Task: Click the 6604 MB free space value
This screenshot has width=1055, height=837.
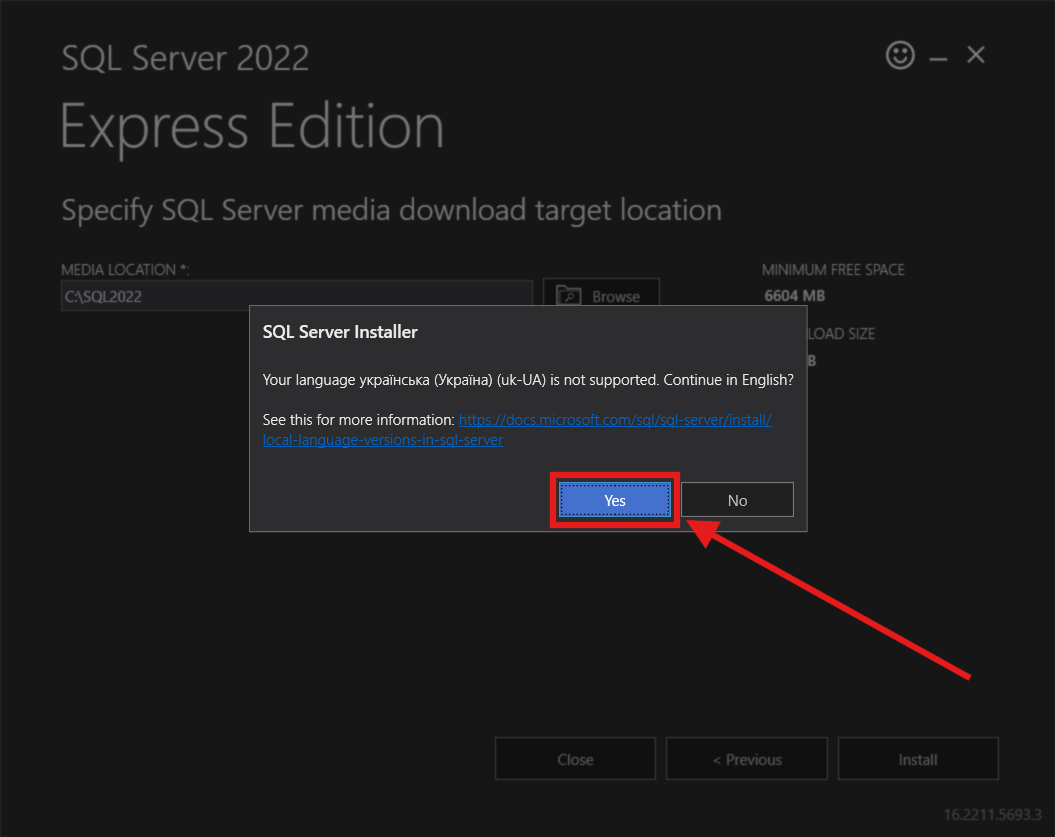Action: [794, 296]
